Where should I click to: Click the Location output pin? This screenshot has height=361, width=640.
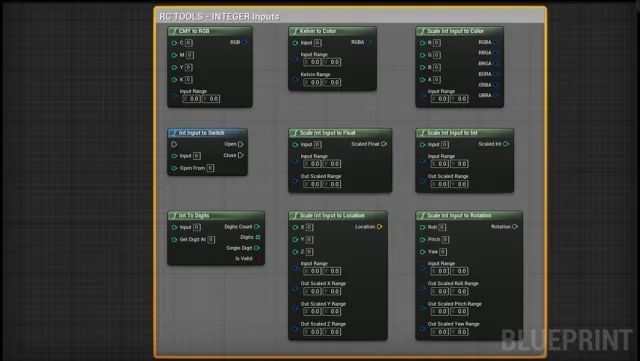pyautogui.click(x=380, y=227)
